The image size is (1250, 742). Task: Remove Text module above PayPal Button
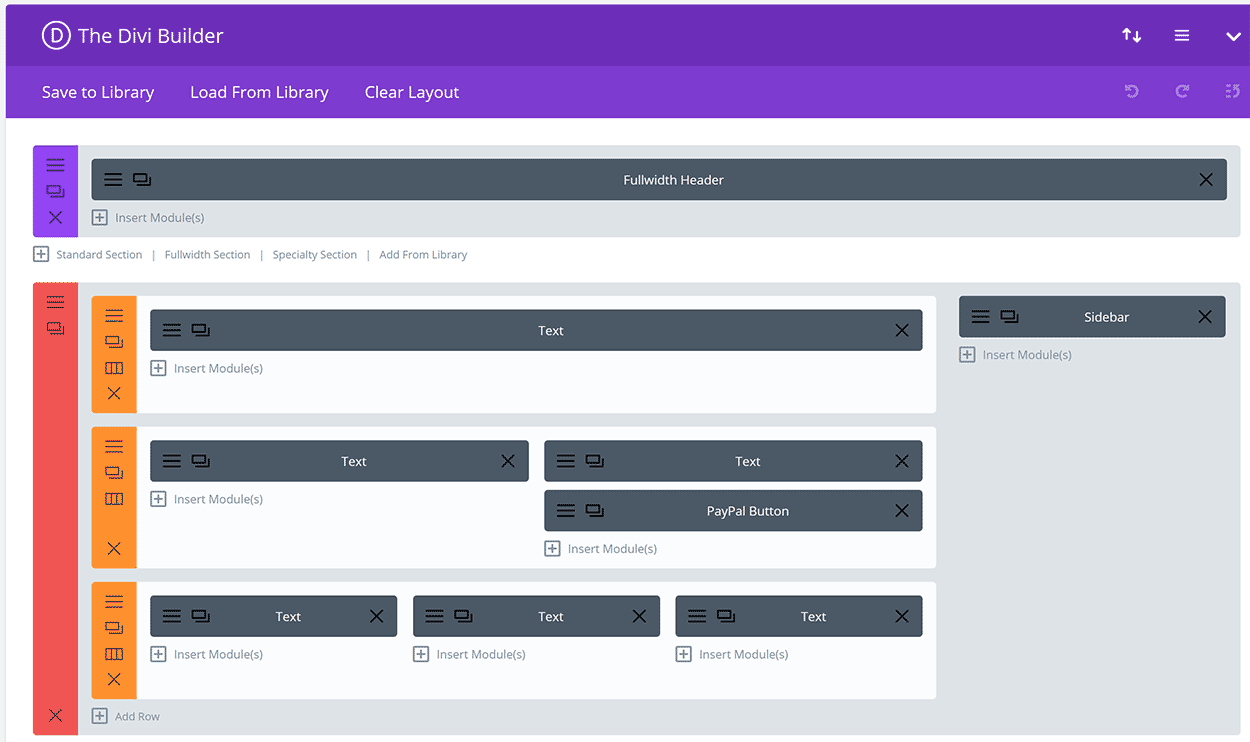pyautogui.click(x=902, y=461)
